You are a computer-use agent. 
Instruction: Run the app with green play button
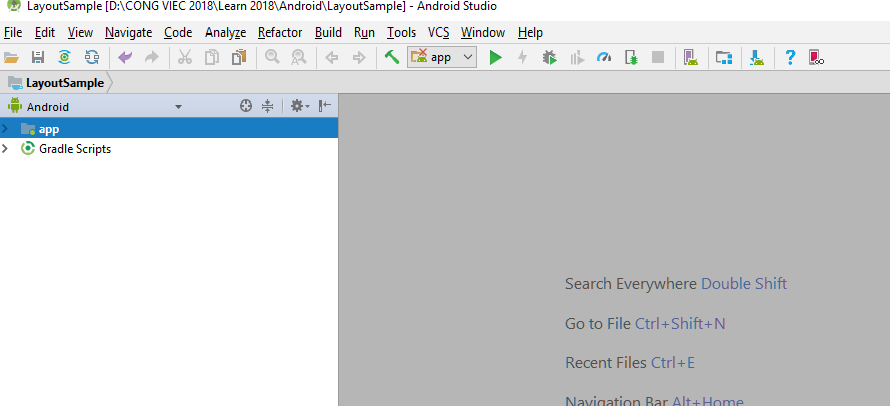(x=495, y=58)
